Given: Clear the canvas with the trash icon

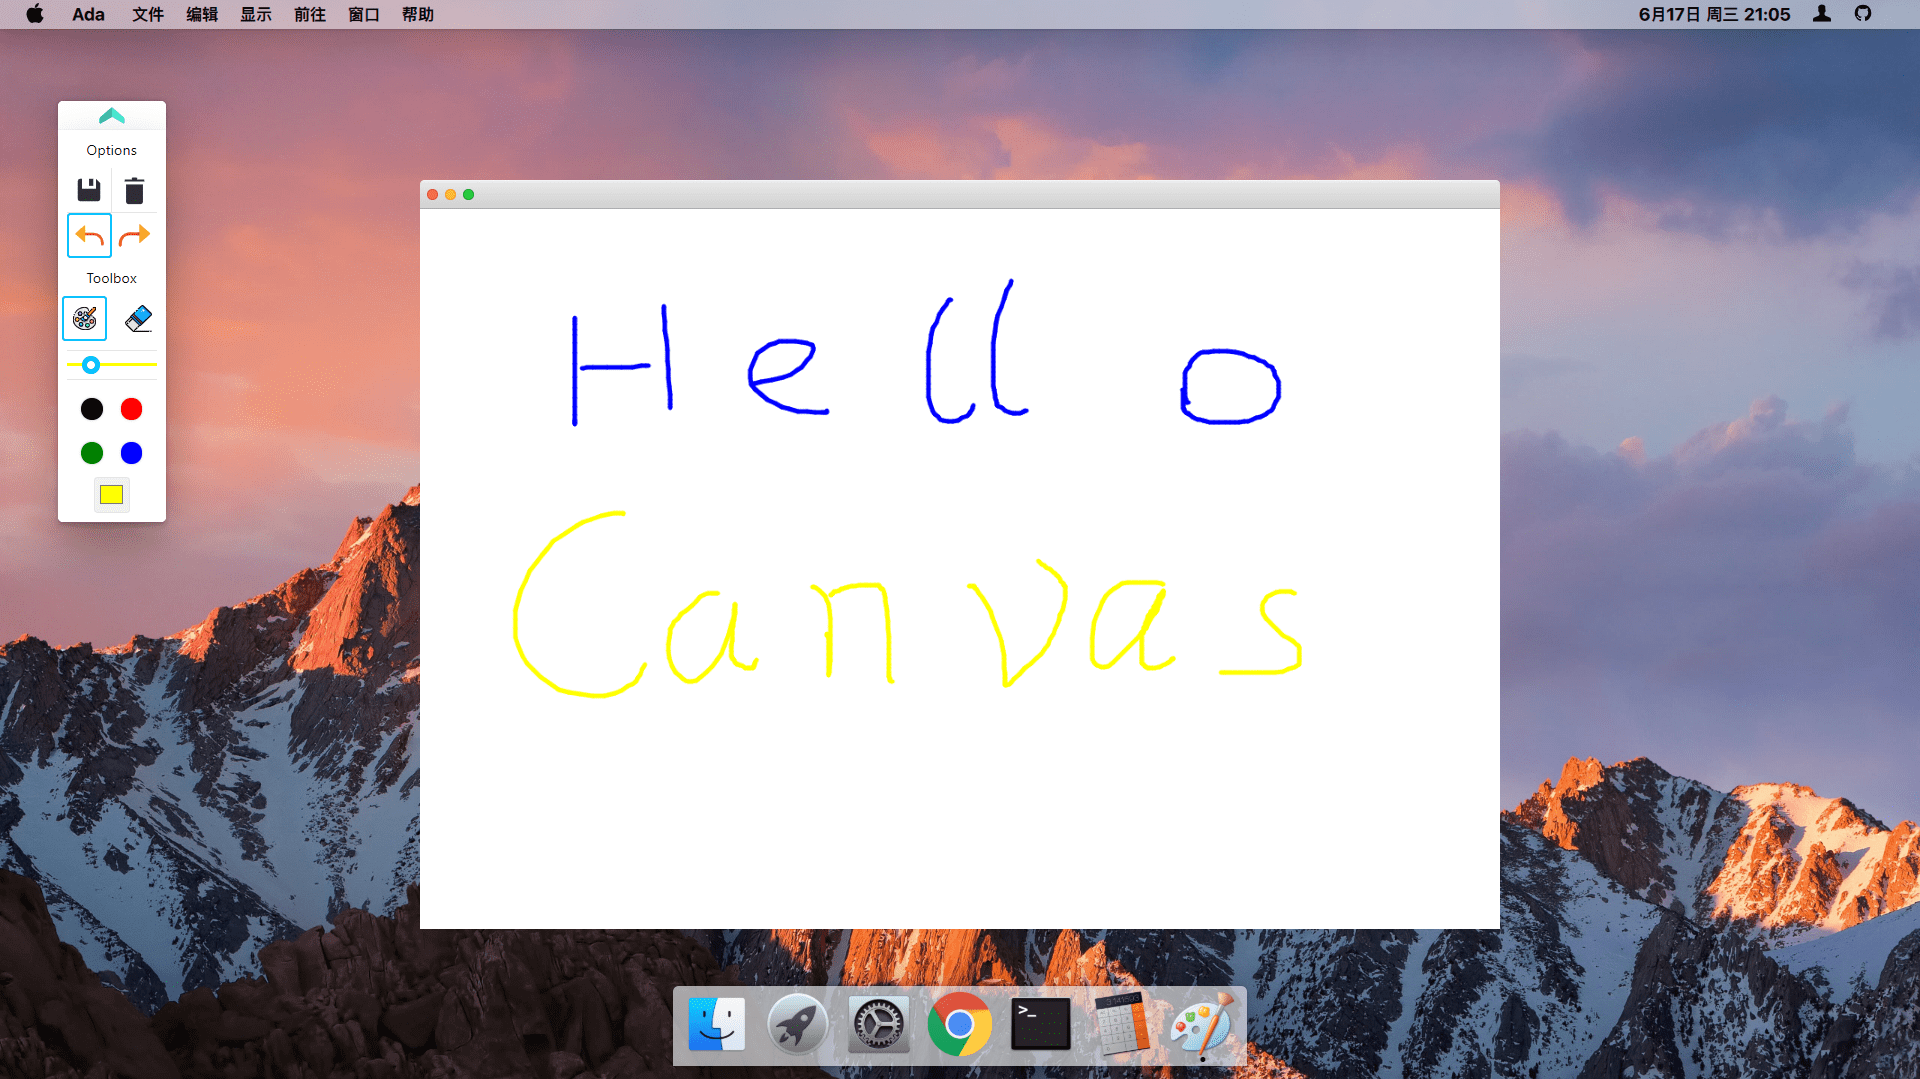Looking at the screenshot, I should pyautogui.click(x=134, y=189).
